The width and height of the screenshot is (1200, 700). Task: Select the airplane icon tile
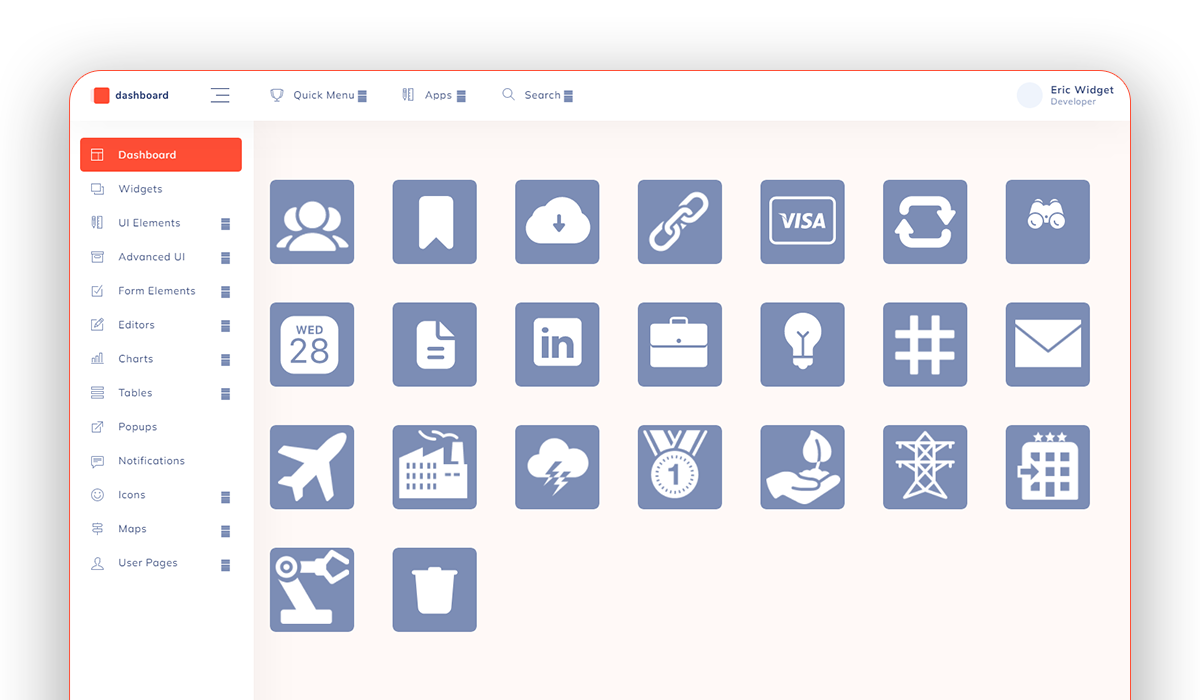[312, 467]
